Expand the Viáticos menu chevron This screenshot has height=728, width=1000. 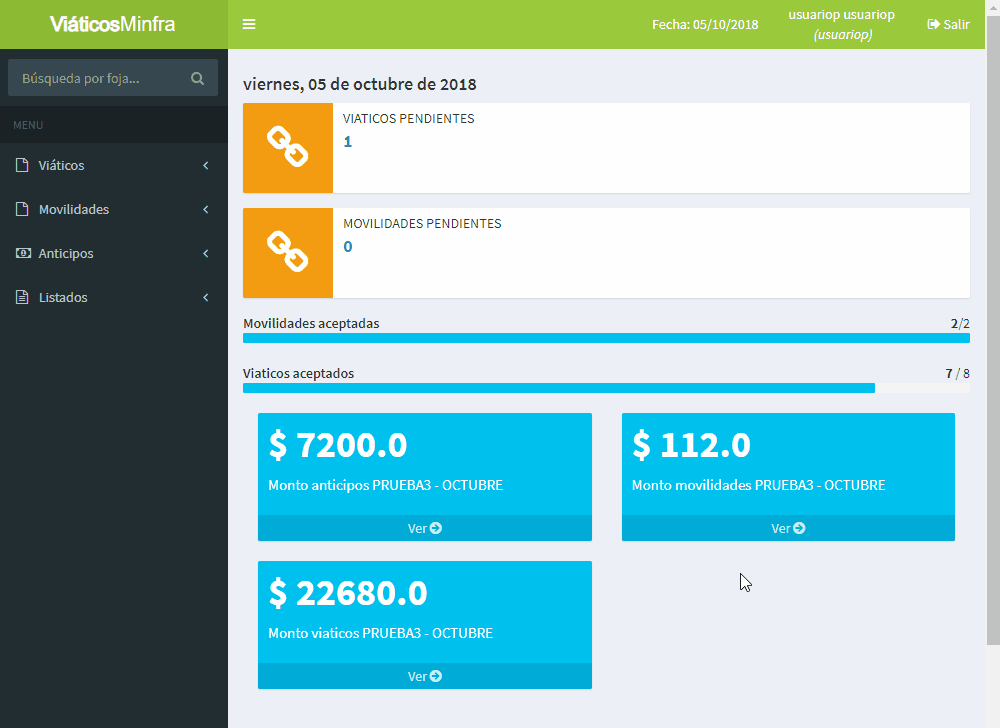[205, 165]
